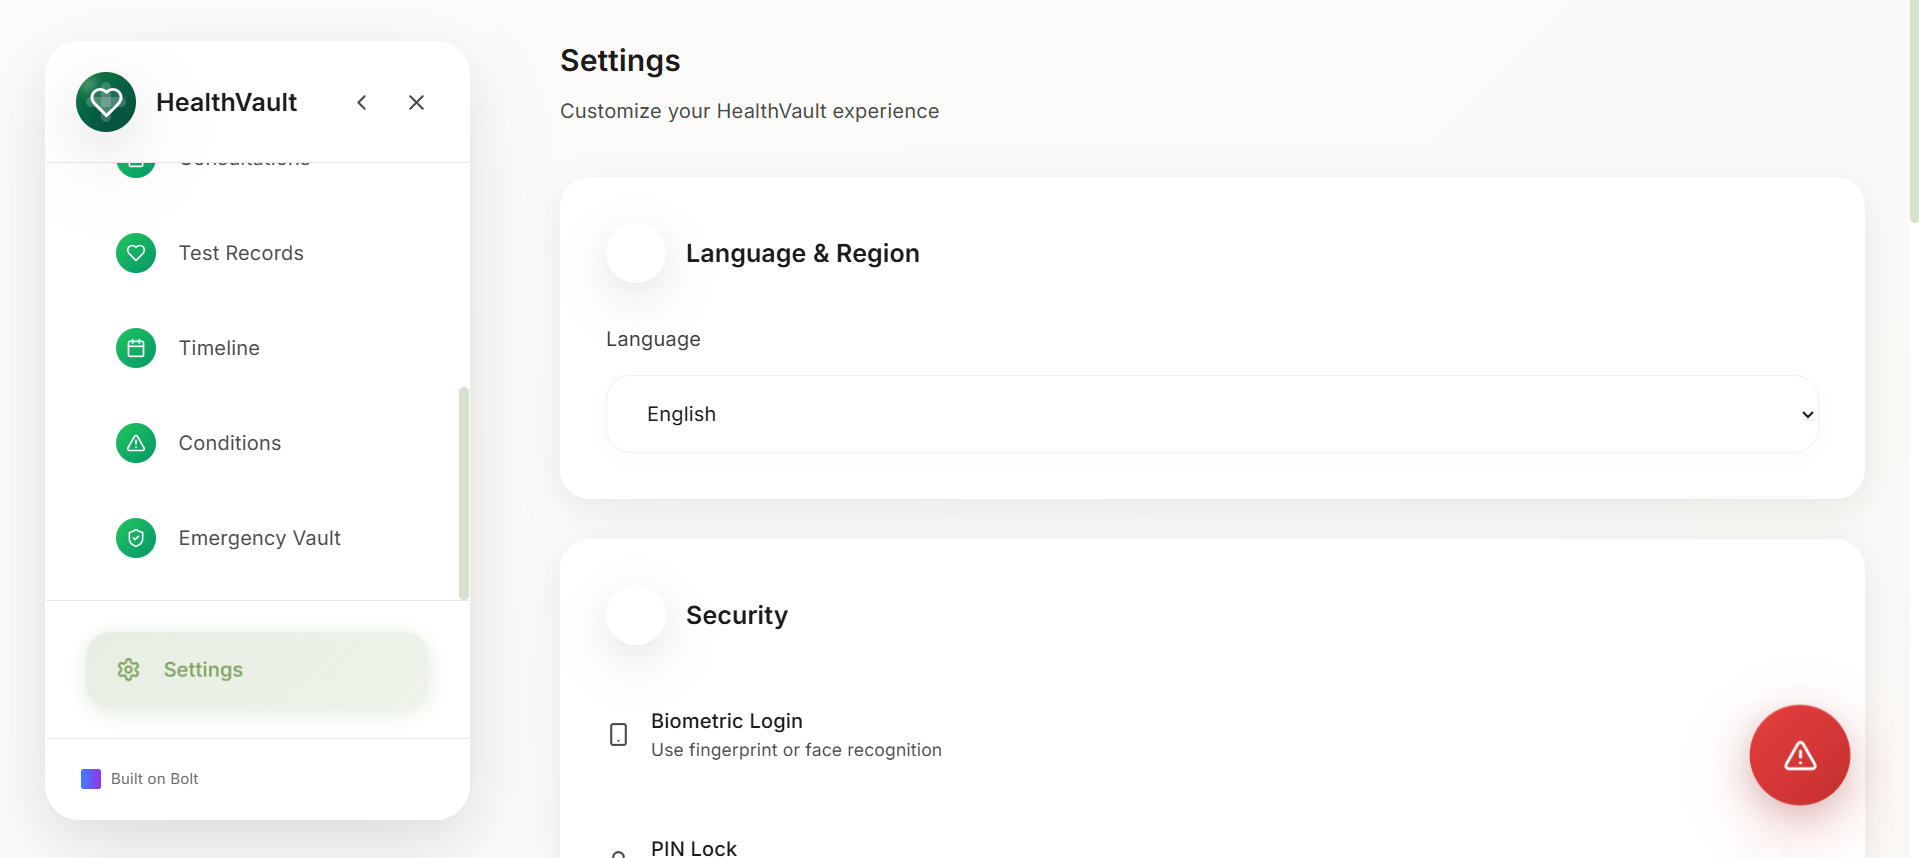
Task: Close the sidebar with the X button
Action: (417, 103)
